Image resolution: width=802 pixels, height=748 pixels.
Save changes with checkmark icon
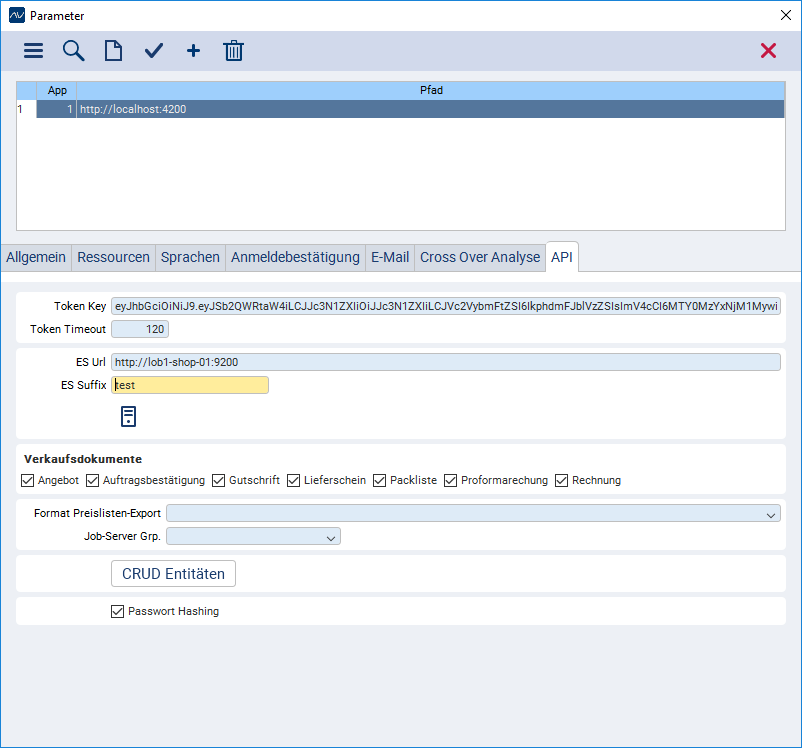point(153,51)
